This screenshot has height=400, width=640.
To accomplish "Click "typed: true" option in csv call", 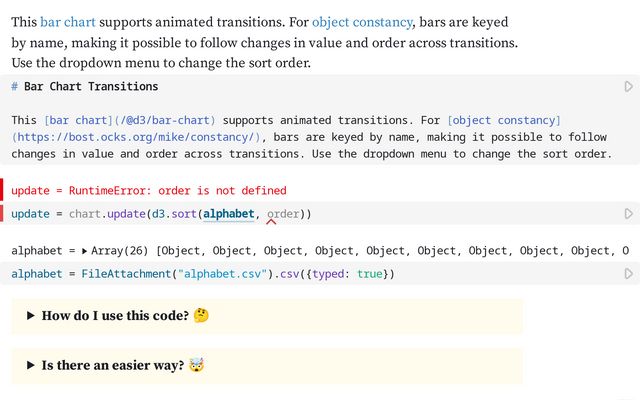I will [347, 274].
